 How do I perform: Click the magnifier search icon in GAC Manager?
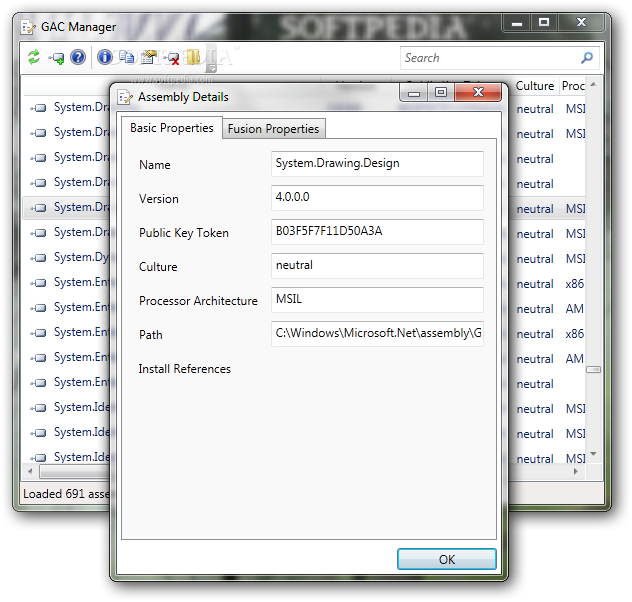[x=587, y=58]
